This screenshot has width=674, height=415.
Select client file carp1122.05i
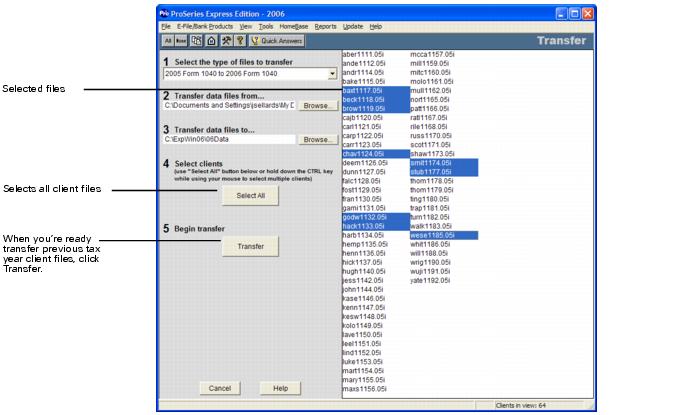pyautogui.click(x=363, y=136)
